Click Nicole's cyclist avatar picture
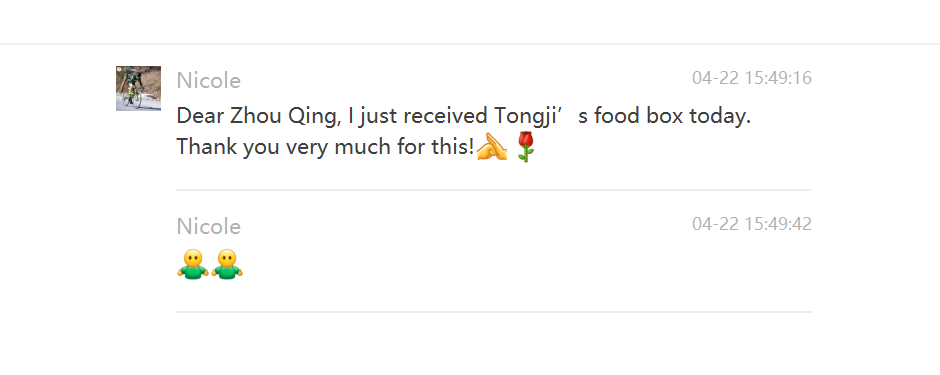The height and width of the screenshot is (375, 940). [x=138, y=89]
